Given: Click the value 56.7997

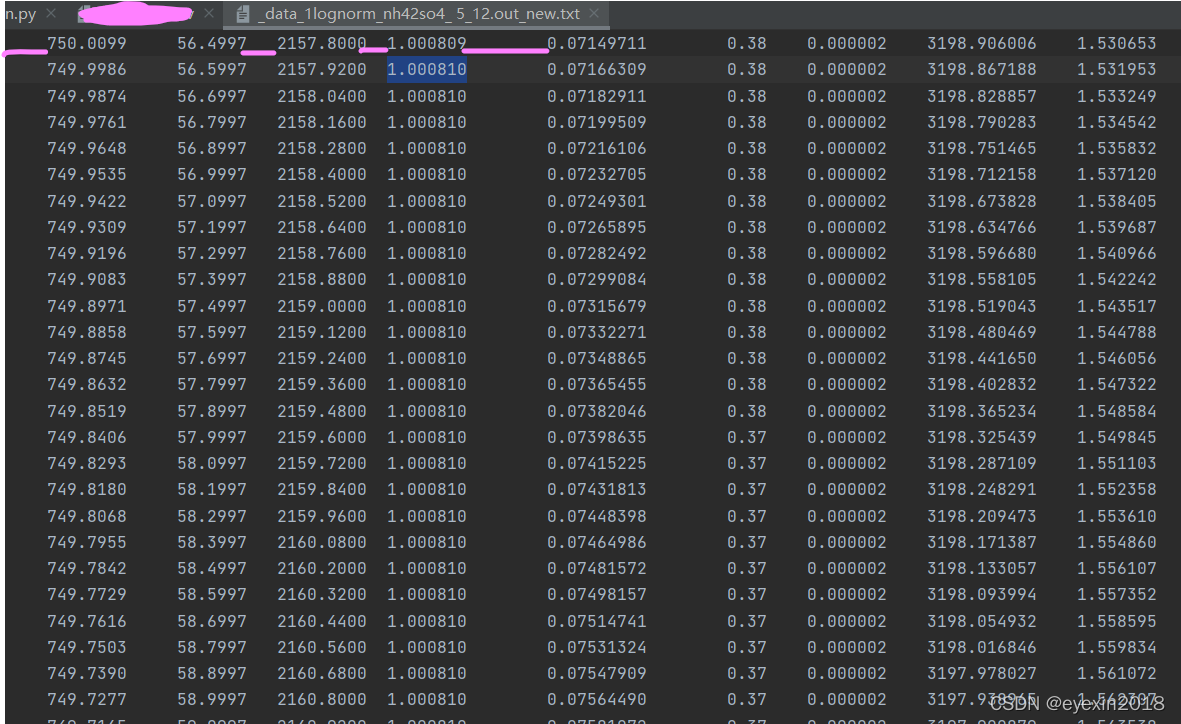Looking at the screenshot, I should click(212, 122).
